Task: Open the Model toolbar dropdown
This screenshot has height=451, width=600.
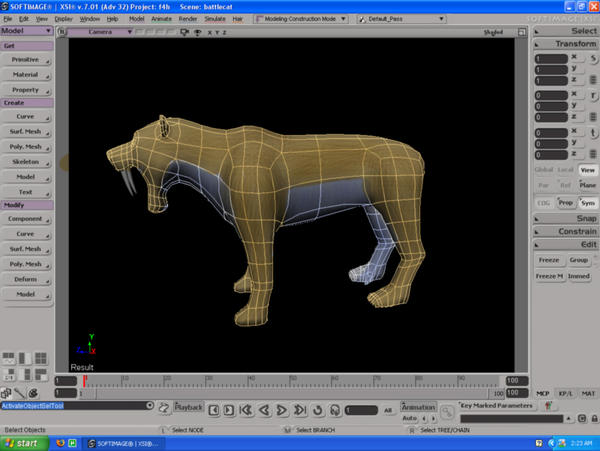Action: pos(27,31)
